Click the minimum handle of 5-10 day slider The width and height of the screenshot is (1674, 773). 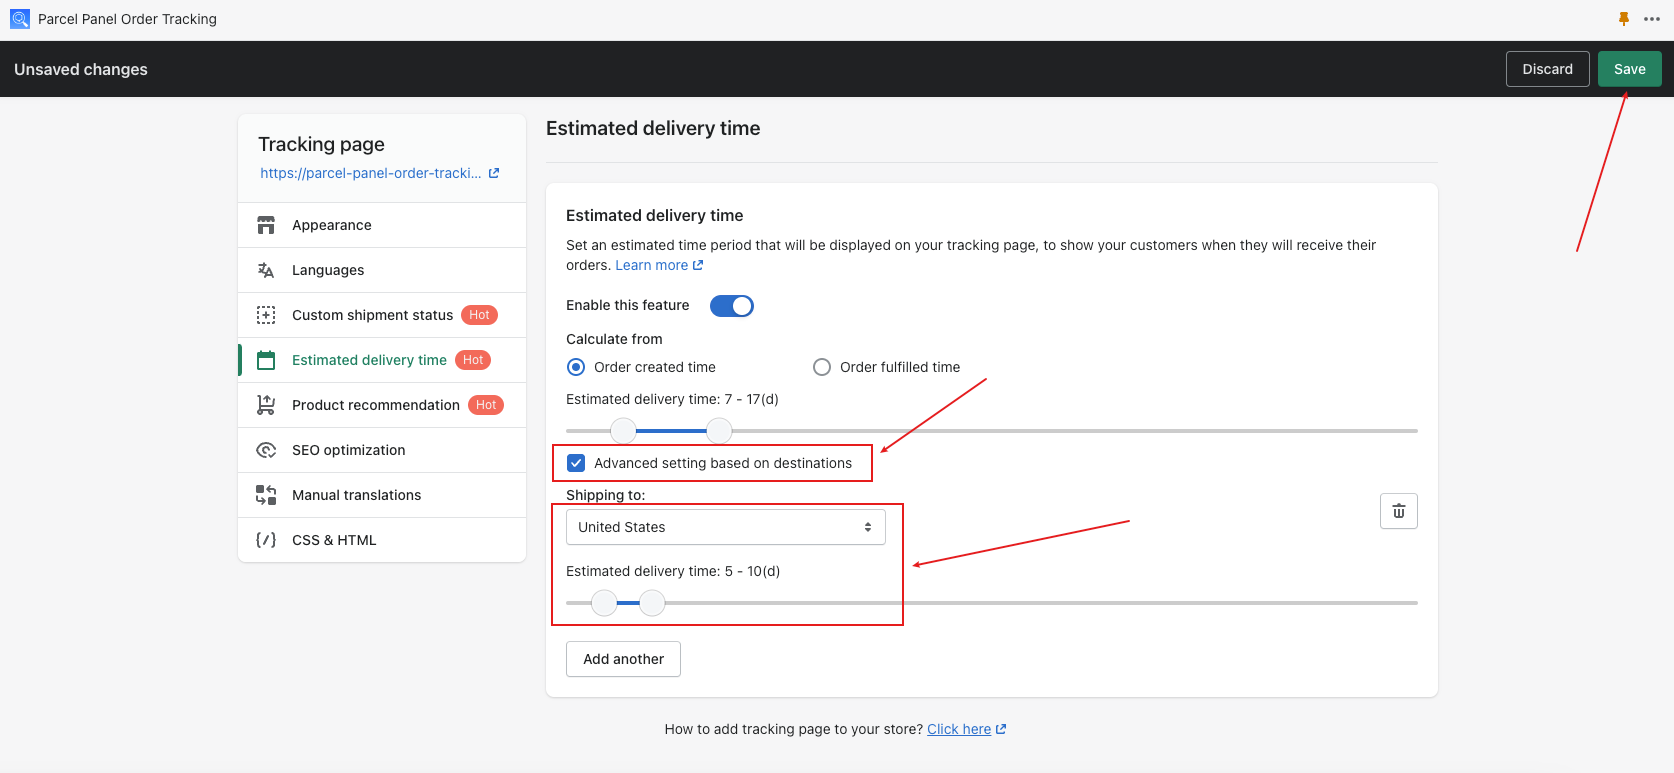[x=604, y=603]
